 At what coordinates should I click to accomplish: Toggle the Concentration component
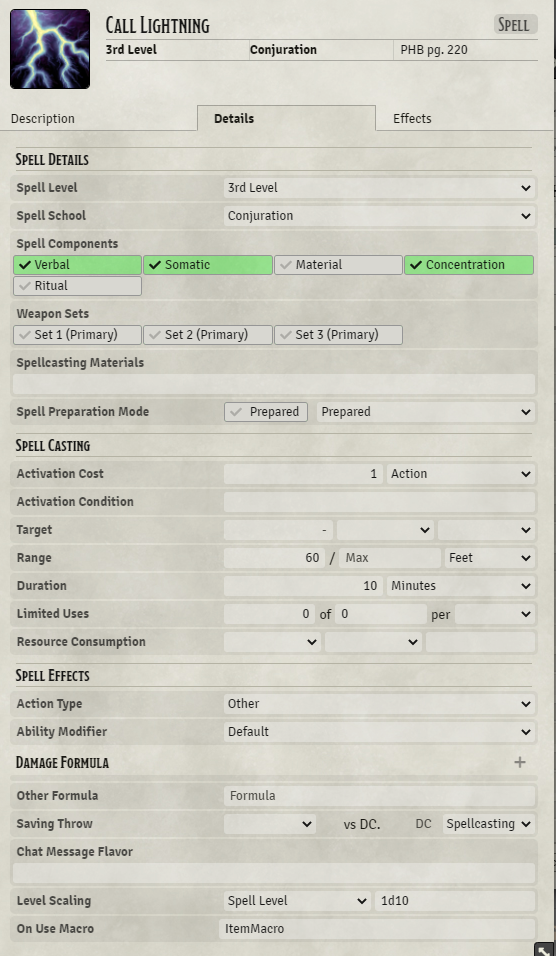point(469,265)
